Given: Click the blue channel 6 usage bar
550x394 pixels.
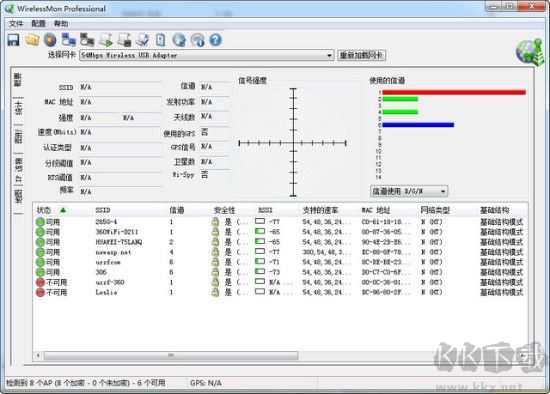Looking at the screenshot, I should [x=418, y=125].
